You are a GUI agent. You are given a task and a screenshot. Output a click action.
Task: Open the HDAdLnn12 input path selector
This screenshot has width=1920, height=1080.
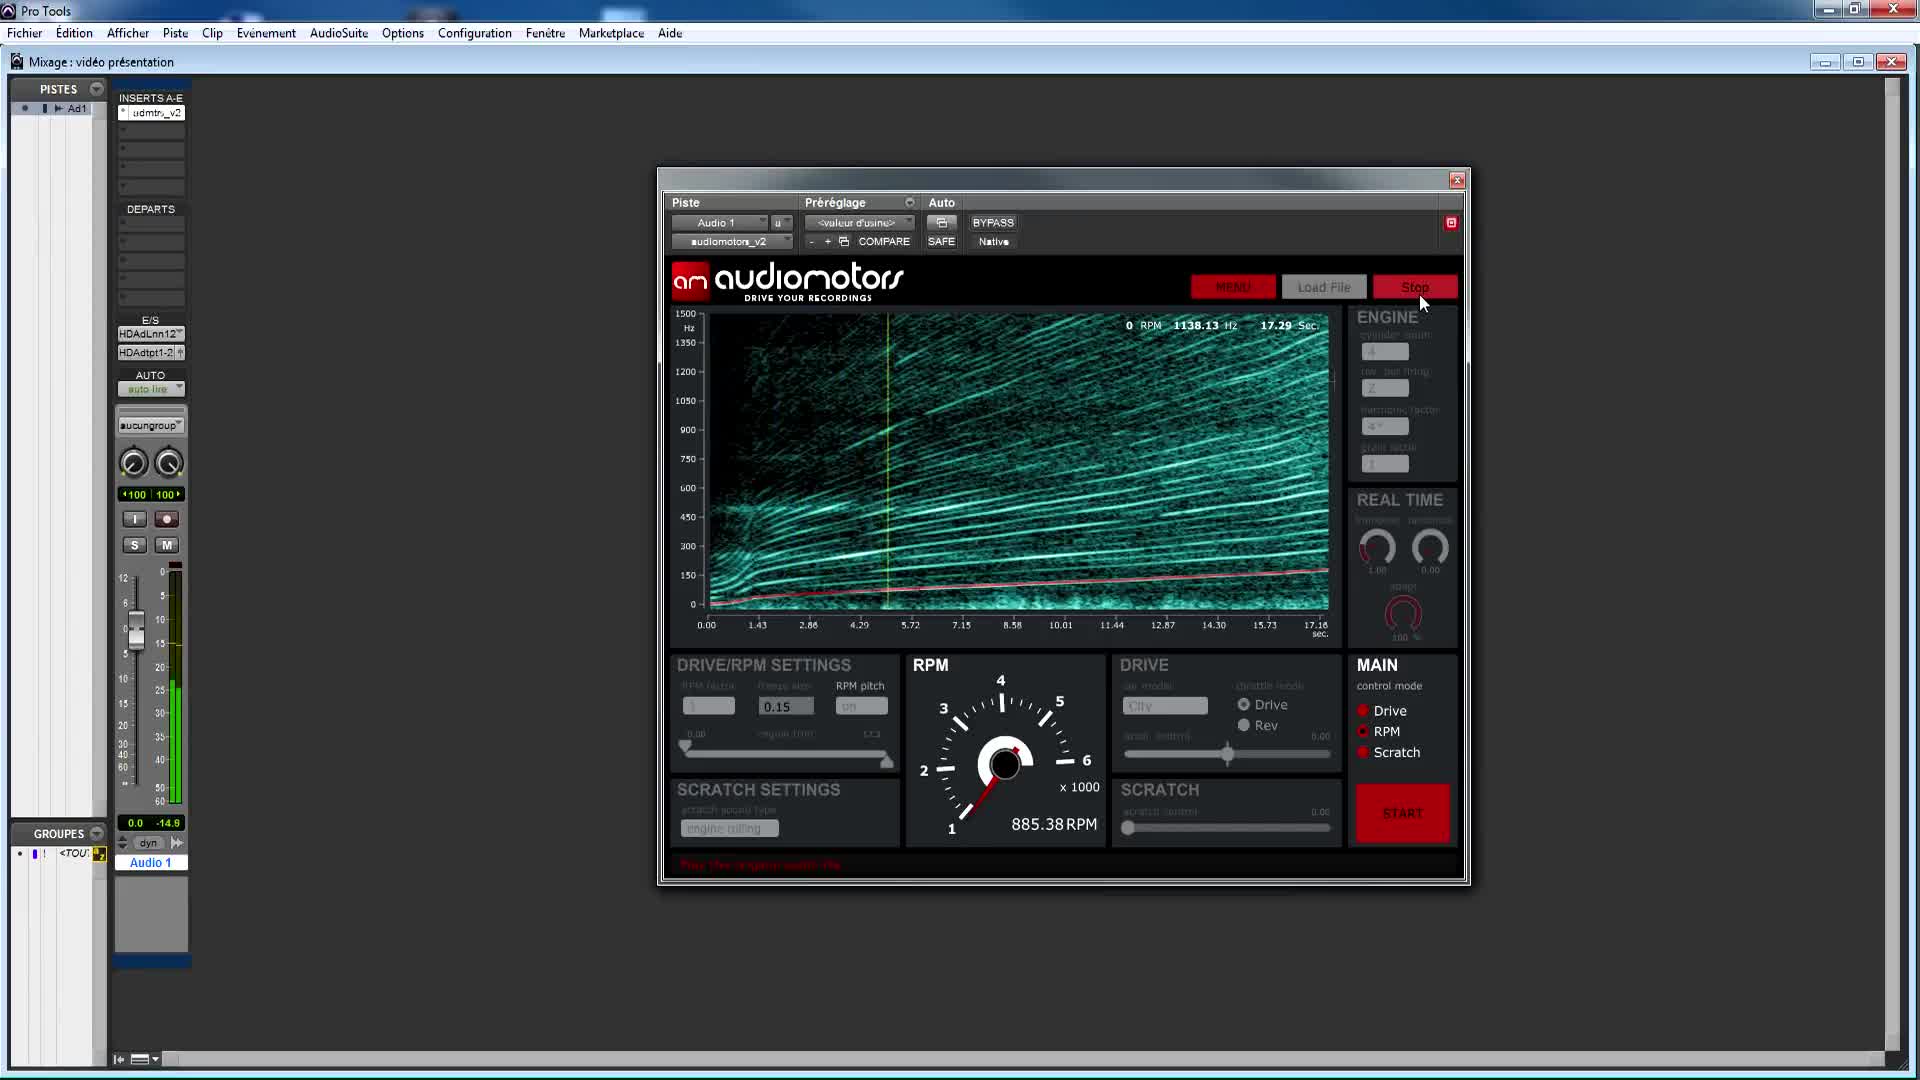[151, 334]
